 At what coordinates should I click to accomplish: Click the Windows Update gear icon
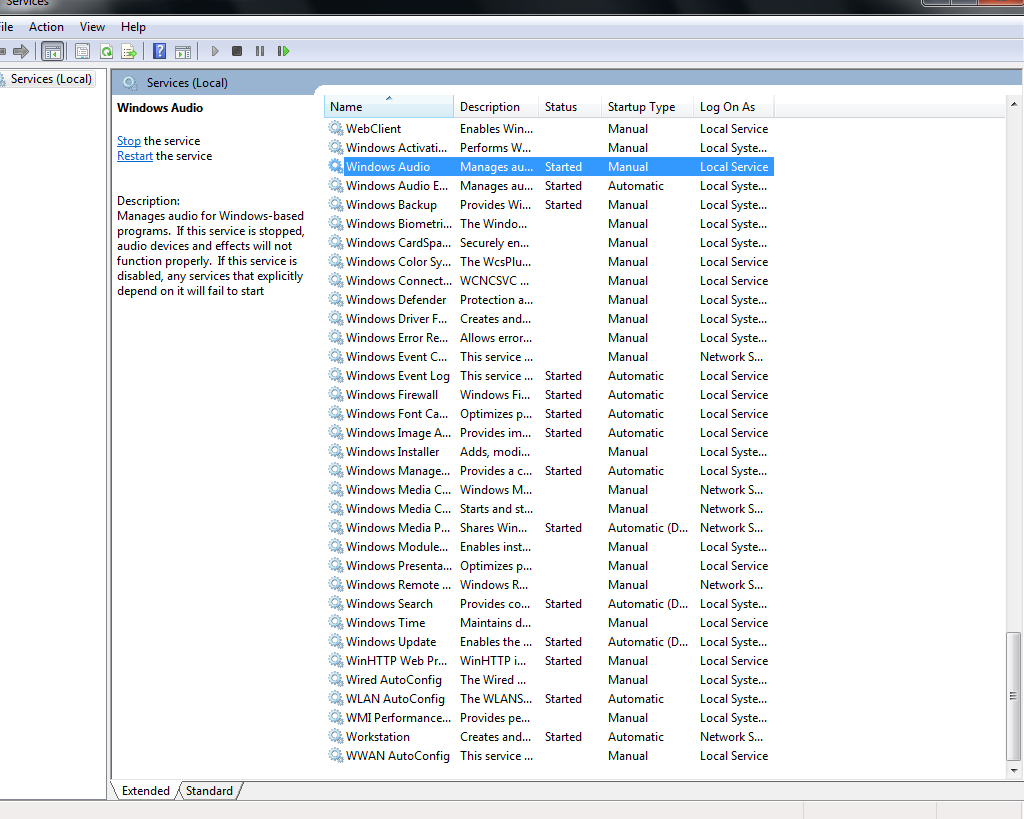click(336, 641)
